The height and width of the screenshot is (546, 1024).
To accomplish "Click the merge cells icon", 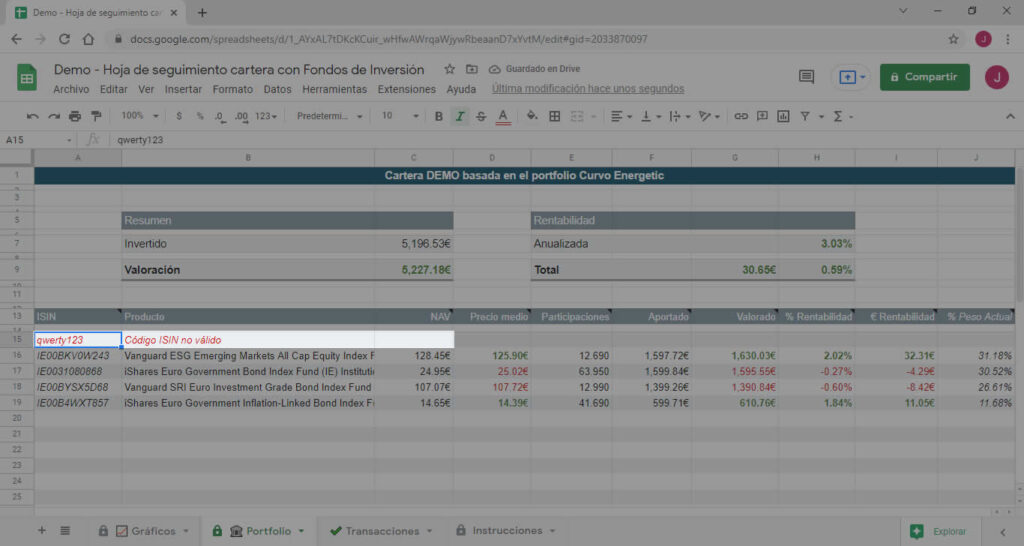I will [x=577, y=116].
